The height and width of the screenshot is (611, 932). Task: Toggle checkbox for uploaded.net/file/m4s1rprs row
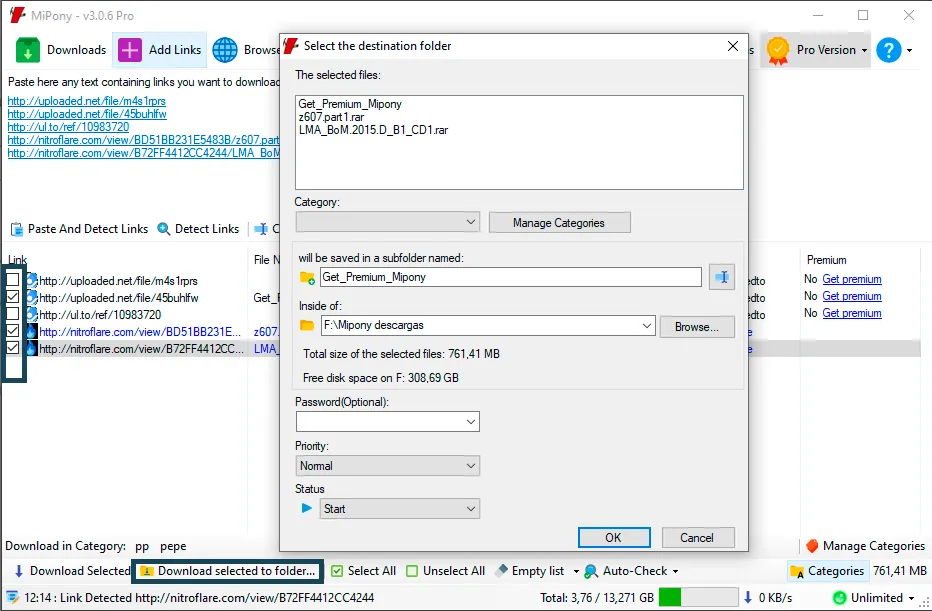[x=12, y=279]
